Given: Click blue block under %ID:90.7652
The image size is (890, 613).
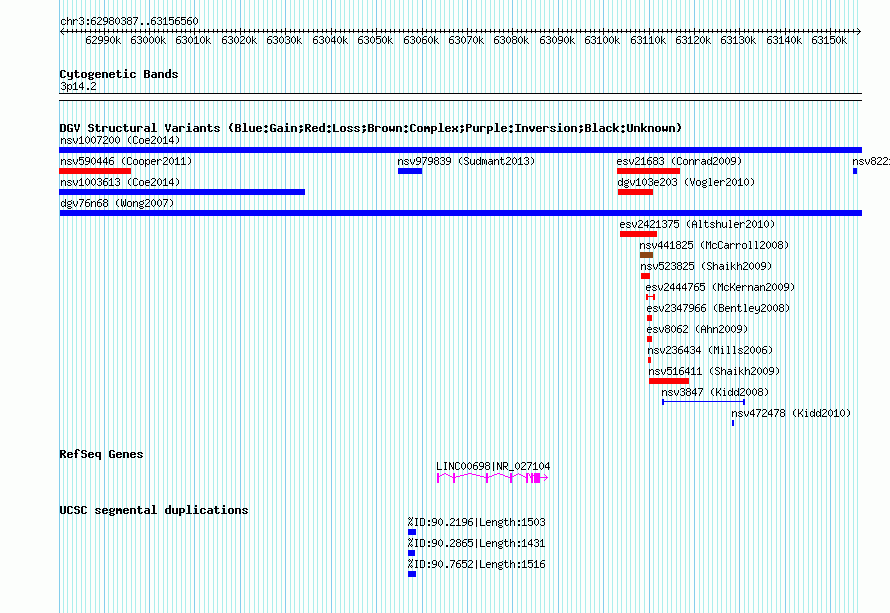Looking at the screenshot, I should (412, 574).
